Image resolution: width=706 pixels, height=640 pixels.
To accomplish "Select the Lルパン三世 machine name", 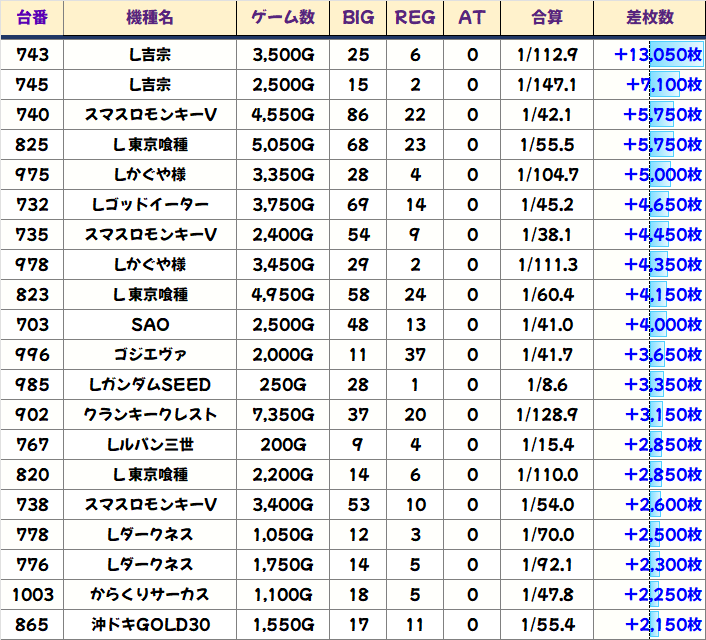I will click(x=150, y=445).
